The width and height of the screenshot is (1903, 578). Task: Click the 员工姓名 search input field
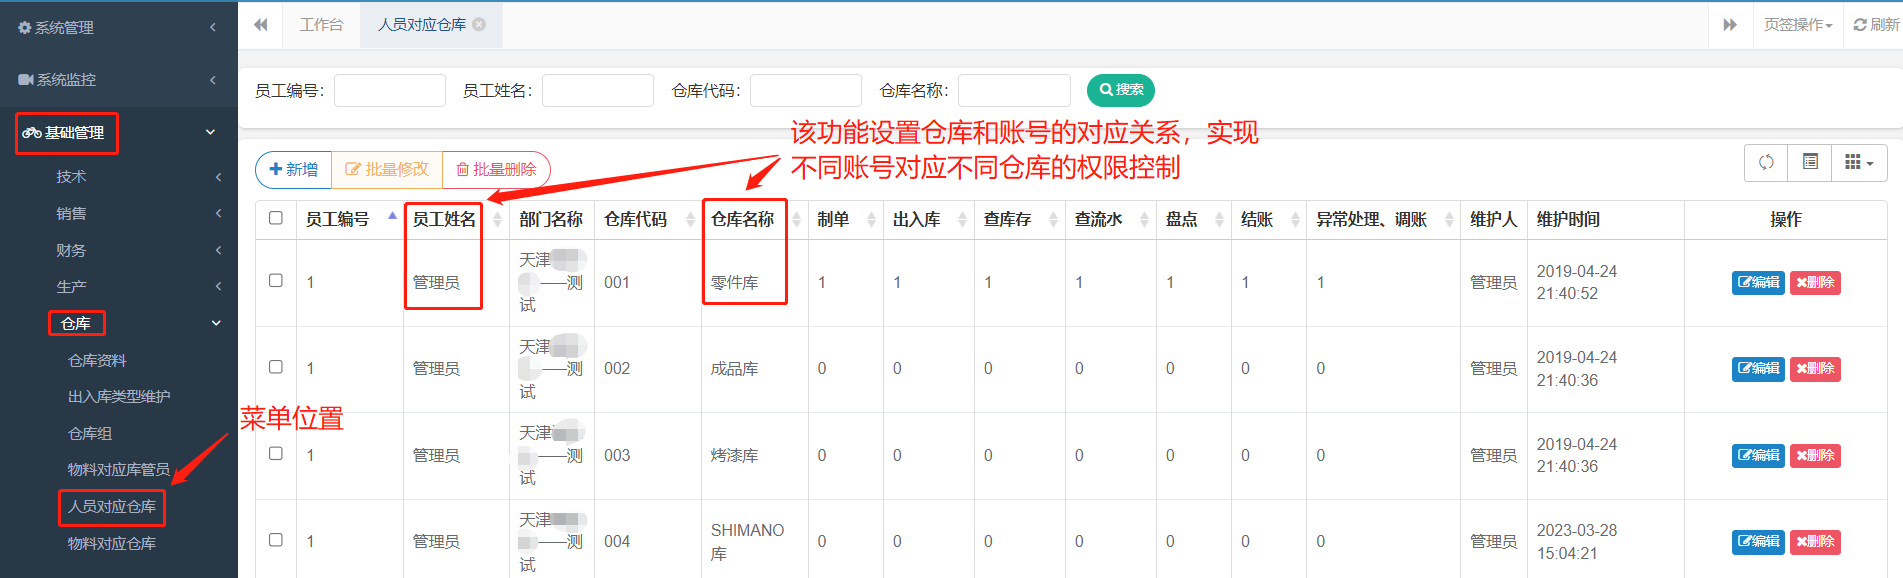(x=597, y=91)
